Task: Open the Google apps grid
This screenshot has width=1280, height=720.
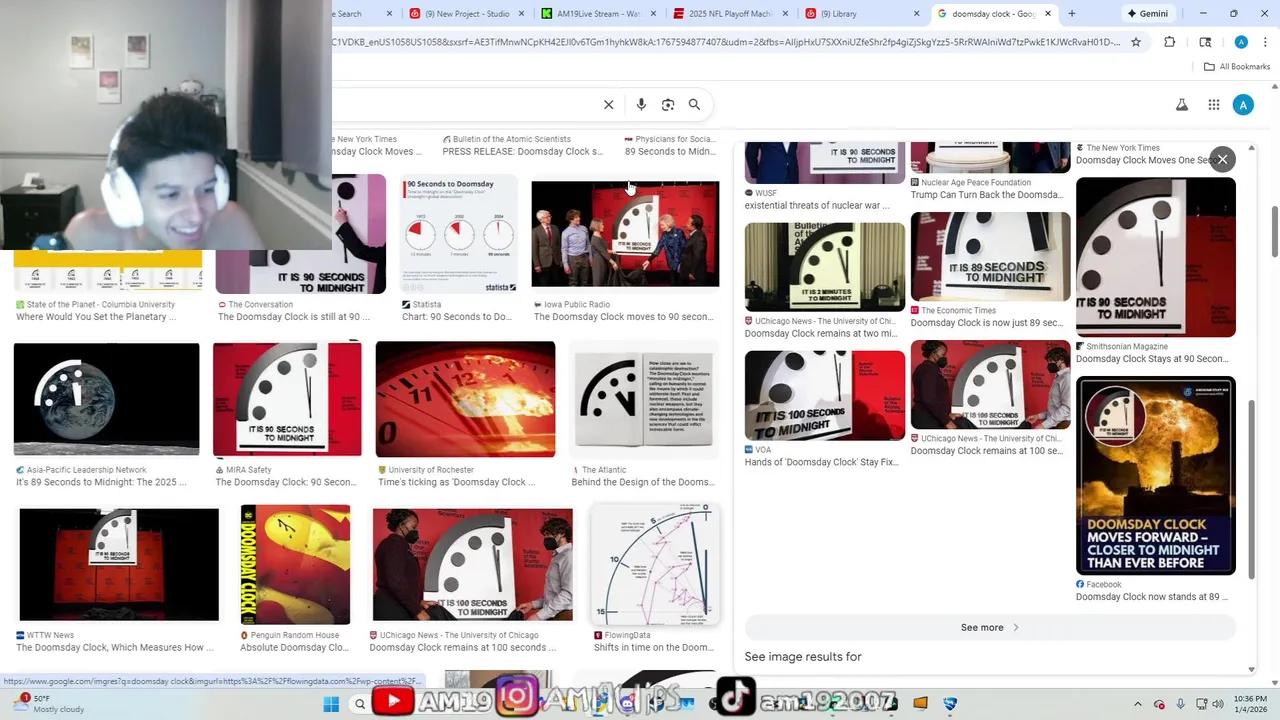Action: 1213,105
